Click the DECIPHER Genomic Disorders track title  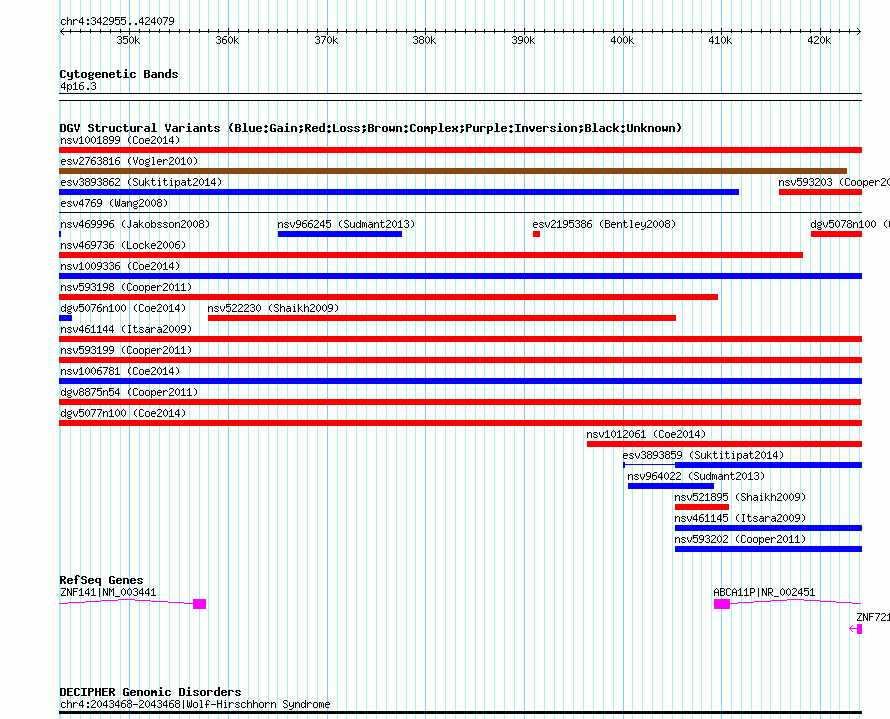[150, 692]
